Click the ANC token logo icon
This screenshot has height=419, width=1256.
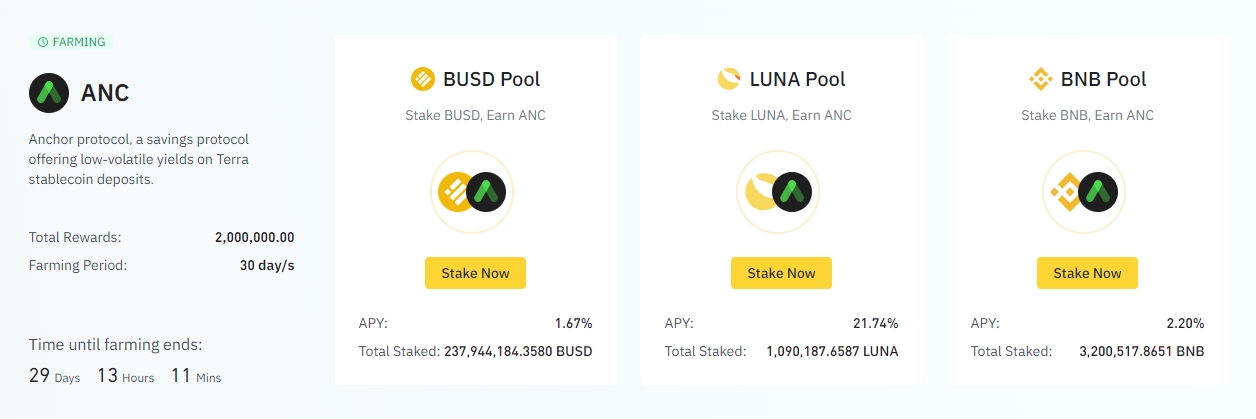click(x=49, y=93)
